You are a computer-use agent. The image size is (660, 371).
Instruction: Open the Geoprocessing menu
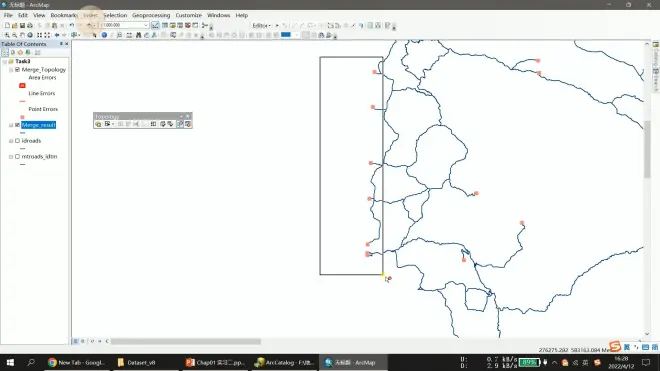click(x=151, y=15)
